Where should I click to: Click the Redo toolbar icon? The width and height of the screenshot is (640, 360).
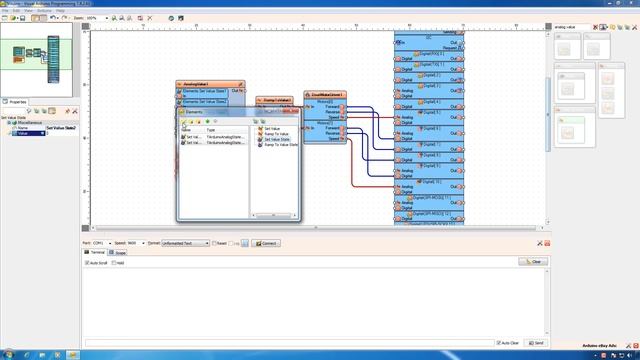pyautogui.click(x=64, y=18)
